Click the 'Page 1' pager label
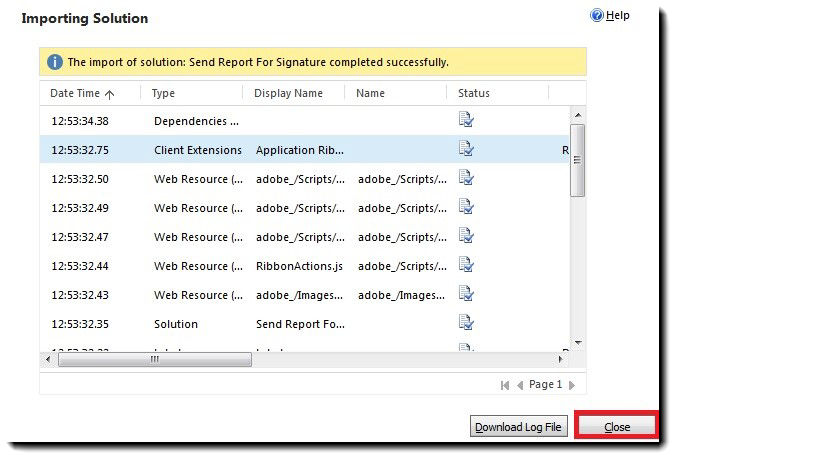 [x=545, y=385]
